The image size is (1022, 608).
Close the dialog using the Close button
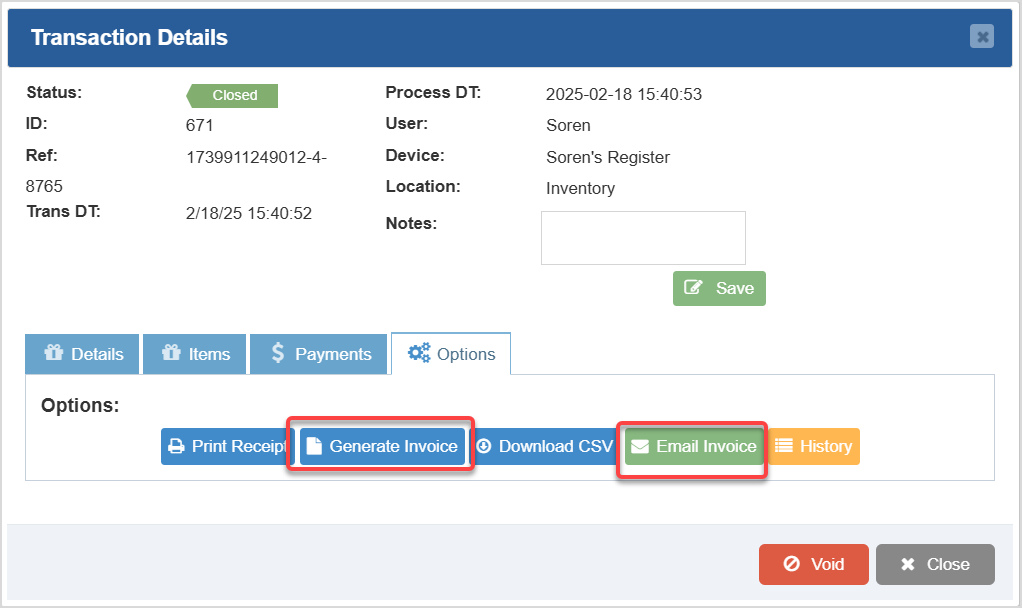[x=935, y=564]
